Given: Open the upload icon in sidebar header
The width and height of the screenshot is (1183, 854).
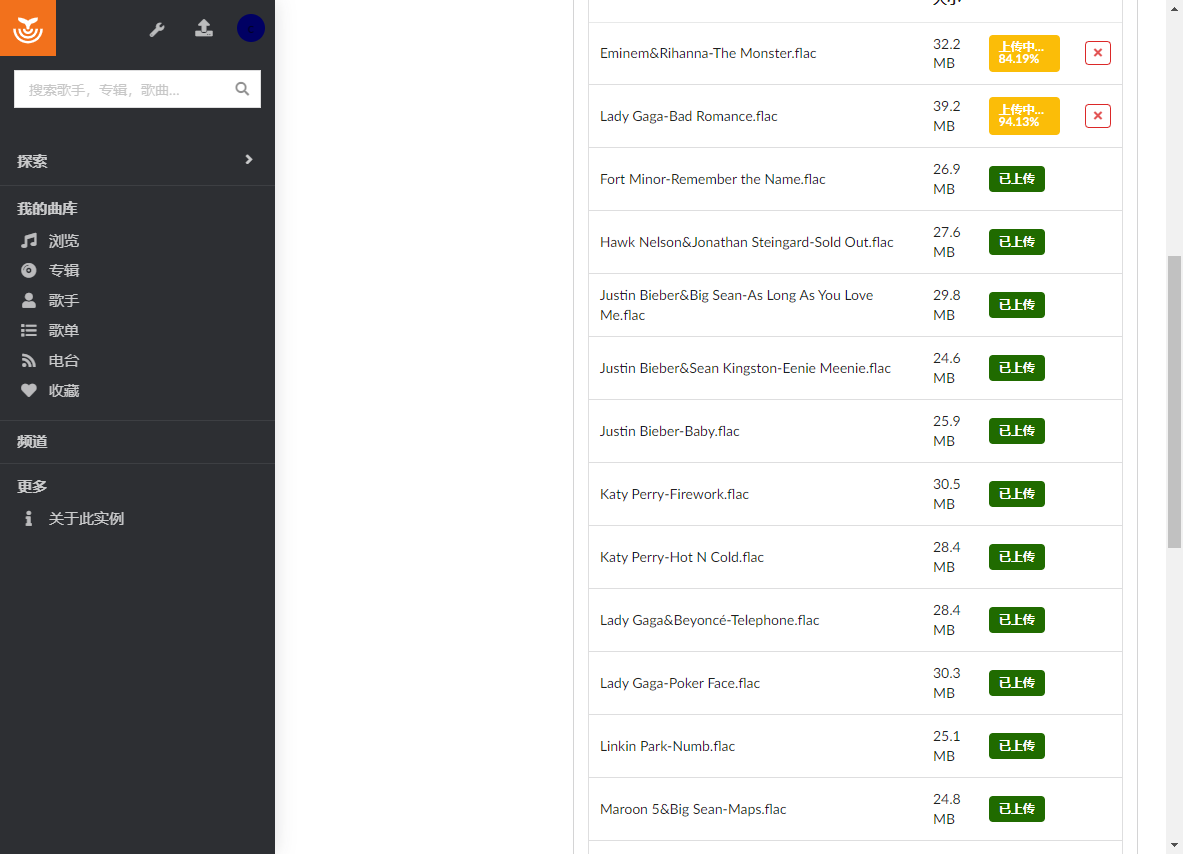Looking at the screenshot, I should pos(204,28).
